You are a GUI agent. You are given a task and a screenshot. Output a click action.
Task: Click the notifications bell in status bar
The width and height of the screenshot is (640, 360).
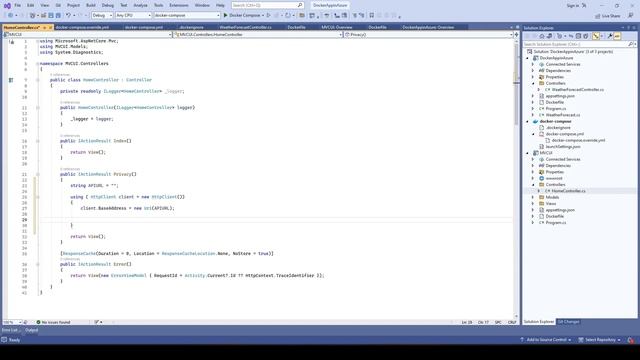631,340
